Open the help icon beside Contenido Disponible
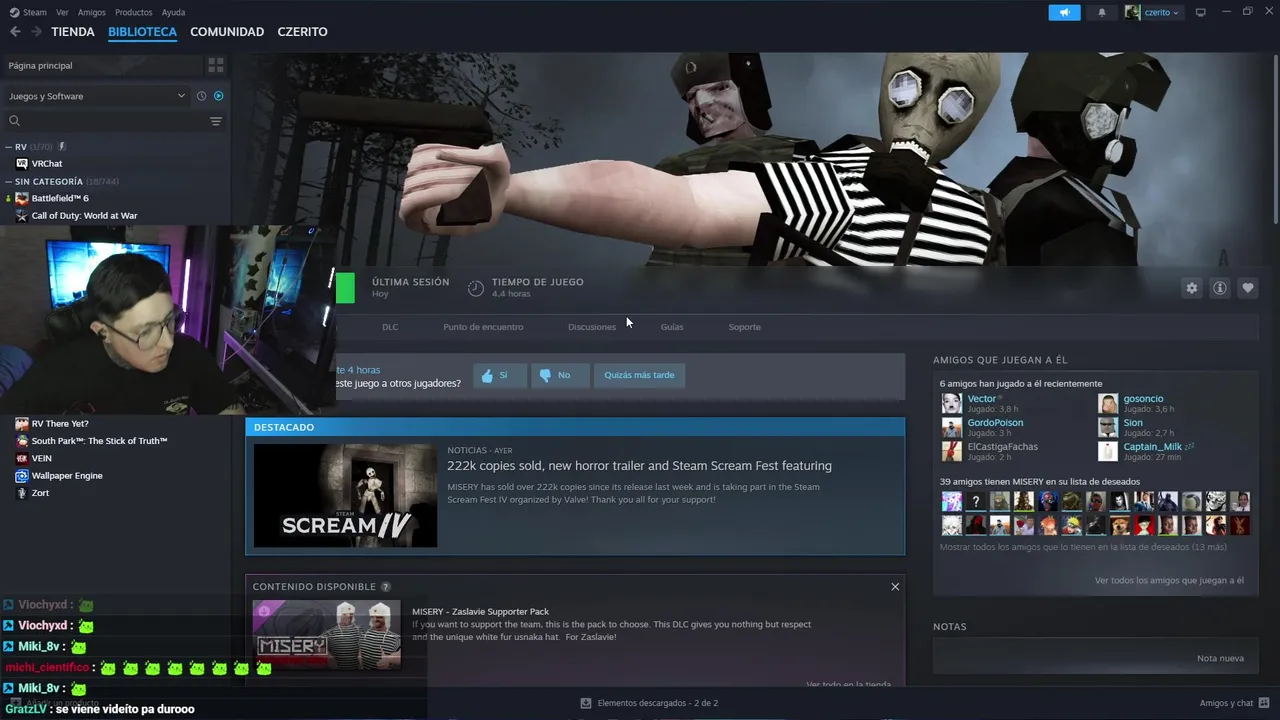Screen dimensions: 1280x720 coord(386,587)
